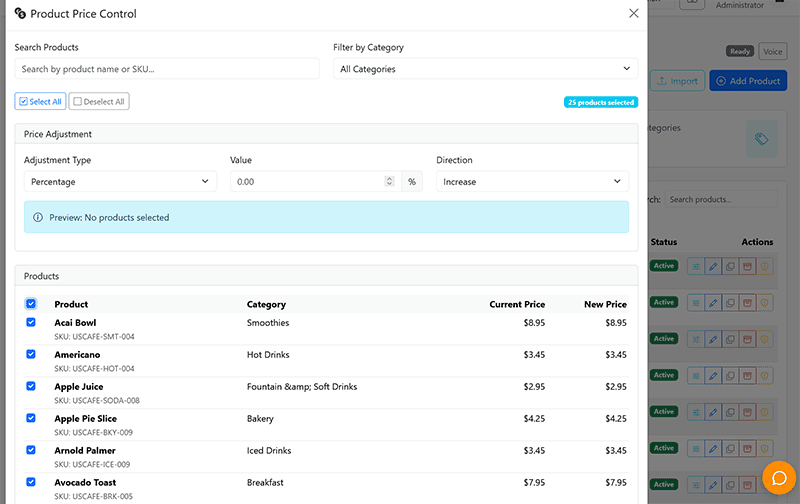This screenshot has width=800, height=504.
Task: Click the Category column header
Action: coord(266,304)
